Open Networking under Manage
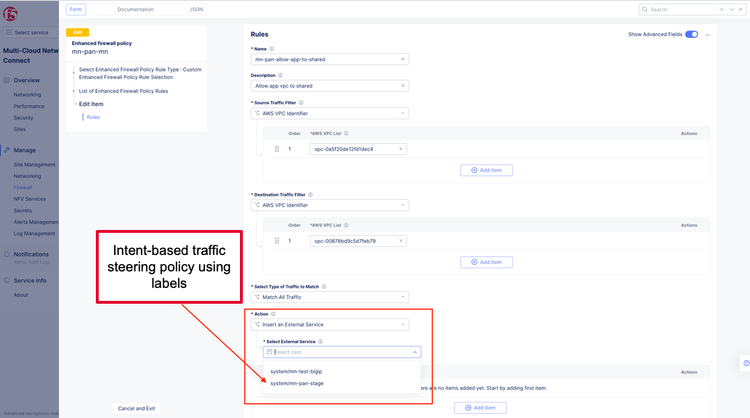 point(27,176)
